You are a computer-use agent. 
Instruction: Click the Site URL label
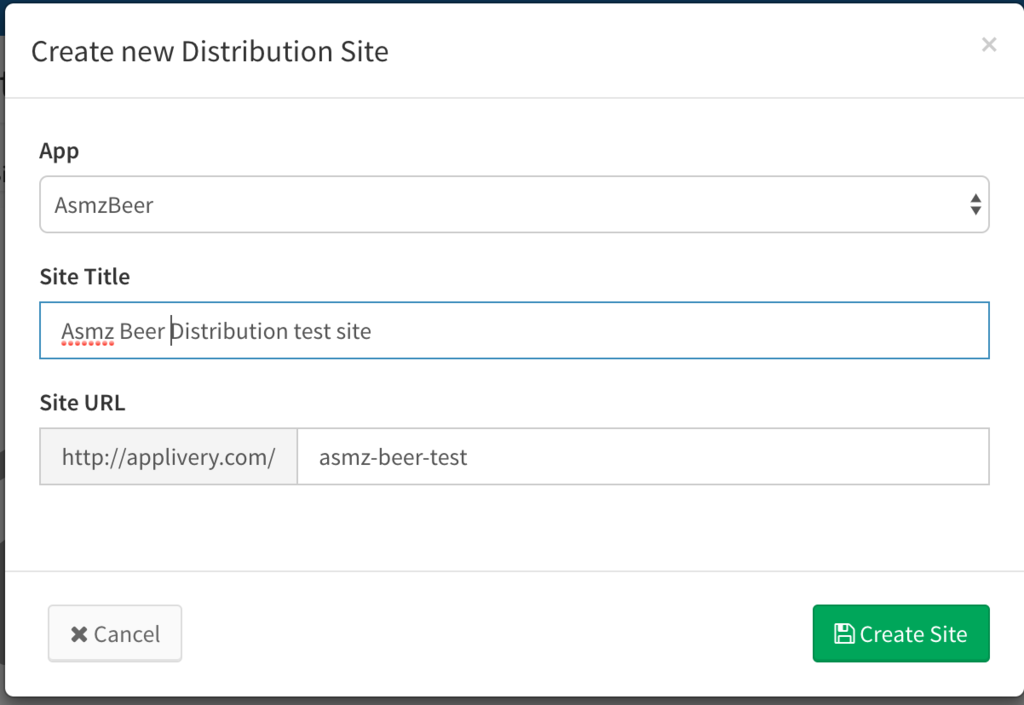82,403
